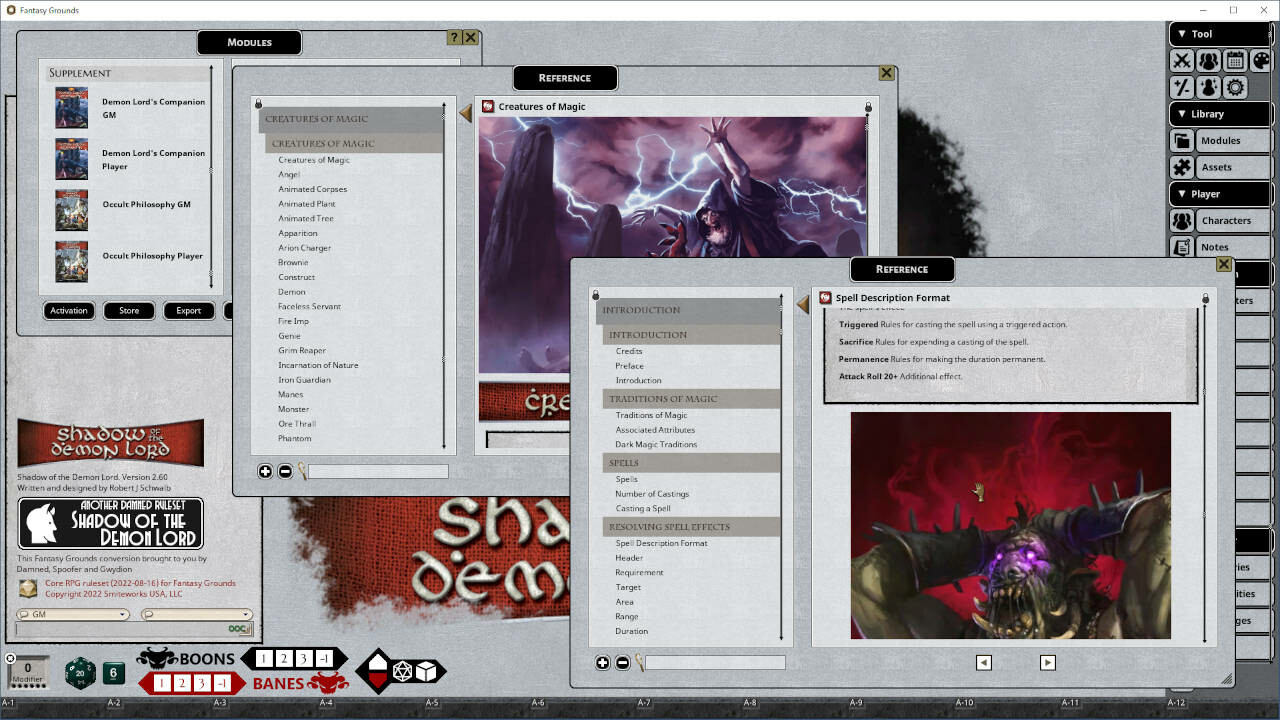Toggle the Boons -1 button

click(x=324, y=659)
